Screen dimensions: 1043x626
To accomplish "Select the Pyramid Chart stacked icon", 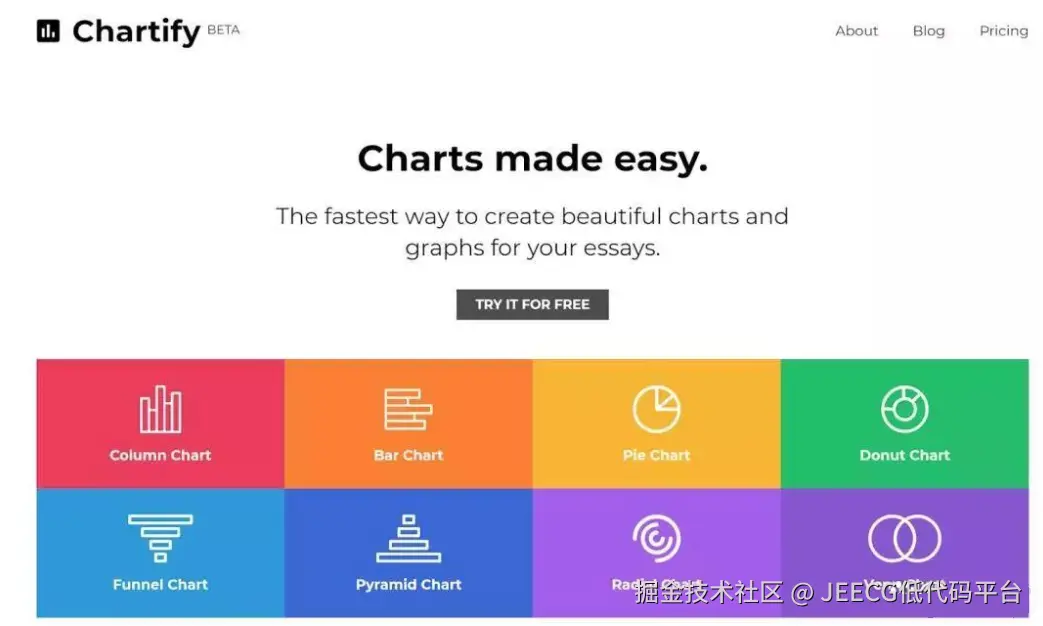I will (x=408, y=538).
